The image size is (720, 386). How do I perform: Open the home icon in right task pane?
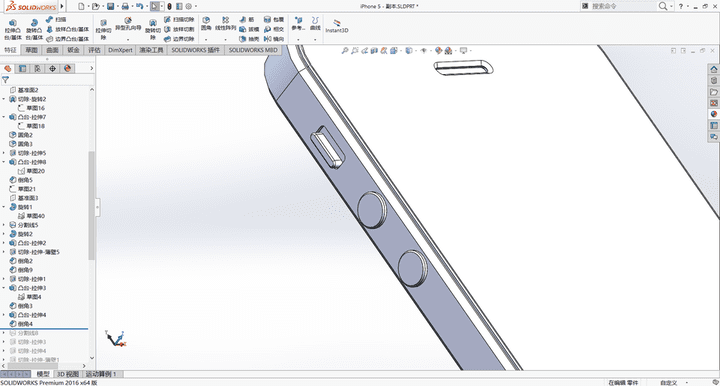(714, 69)
